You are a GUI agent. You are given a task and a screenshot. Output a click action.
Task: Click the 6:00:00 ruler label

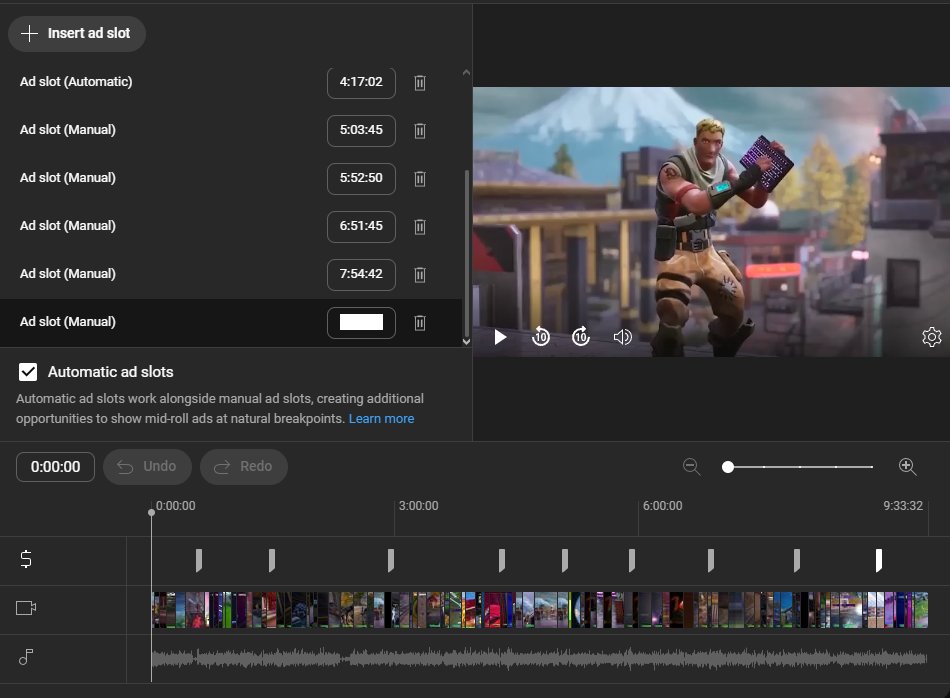(x=662, y=506)
